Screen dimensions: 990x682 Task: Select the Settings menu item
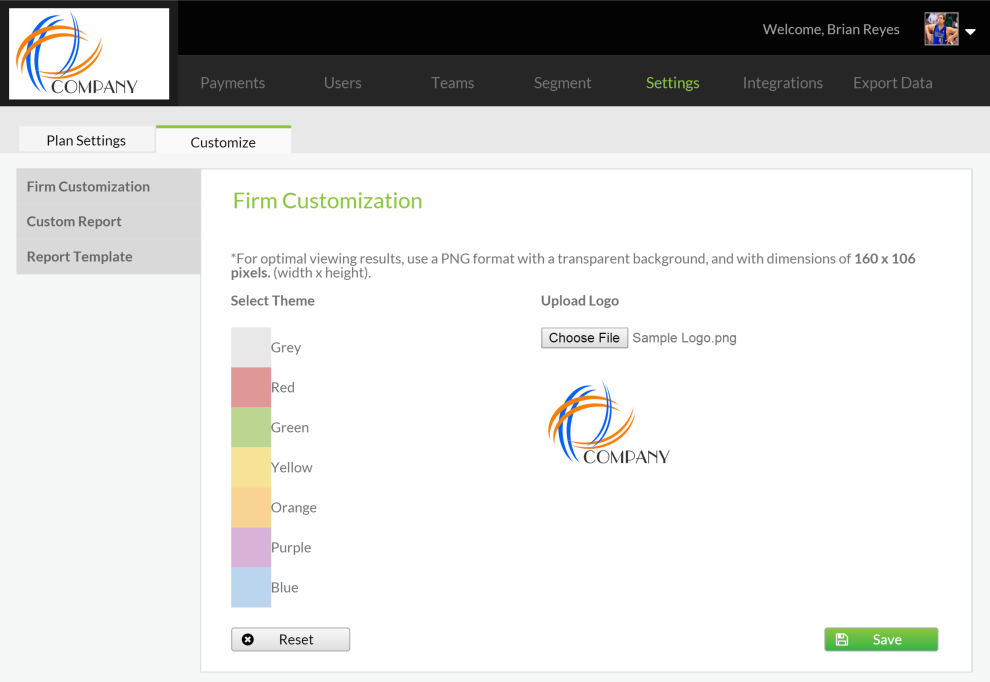[672, 83]
